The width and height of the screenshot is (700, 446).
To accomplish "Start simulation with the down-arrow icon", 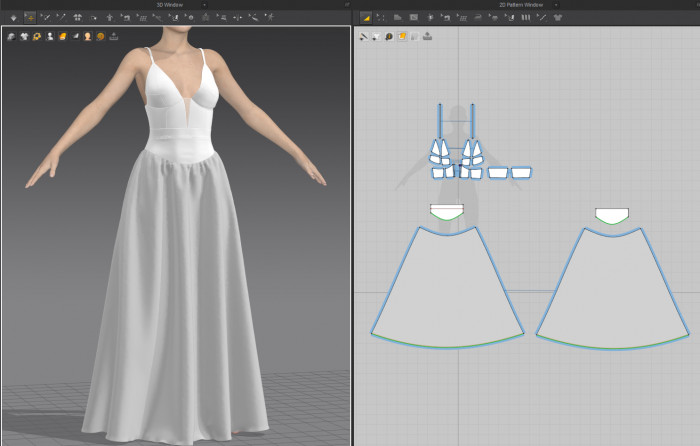I will pyautogui.click(x=14, y=18).
